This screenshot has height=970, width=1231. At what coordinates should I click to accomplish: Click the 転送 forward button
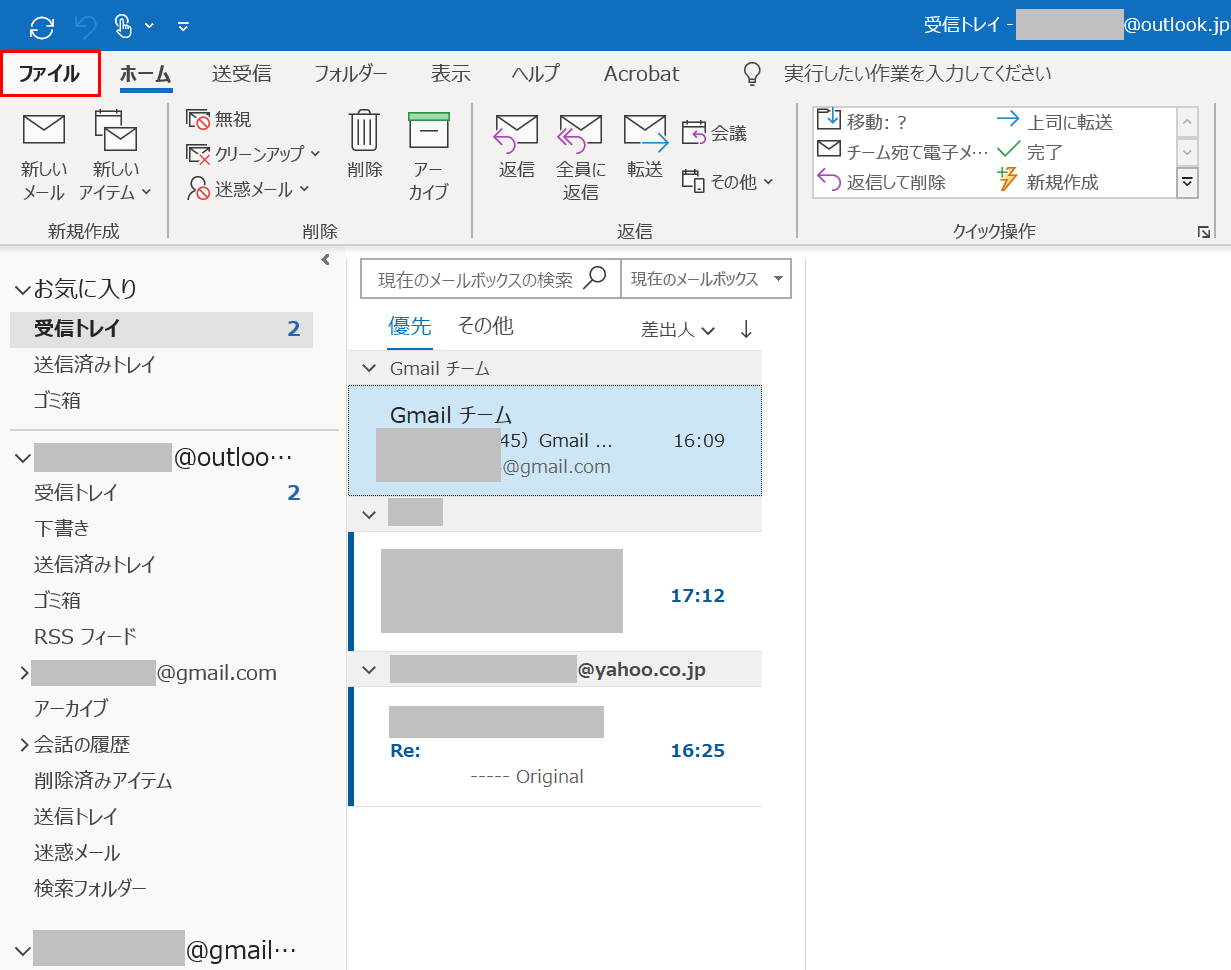pos(645,147)
